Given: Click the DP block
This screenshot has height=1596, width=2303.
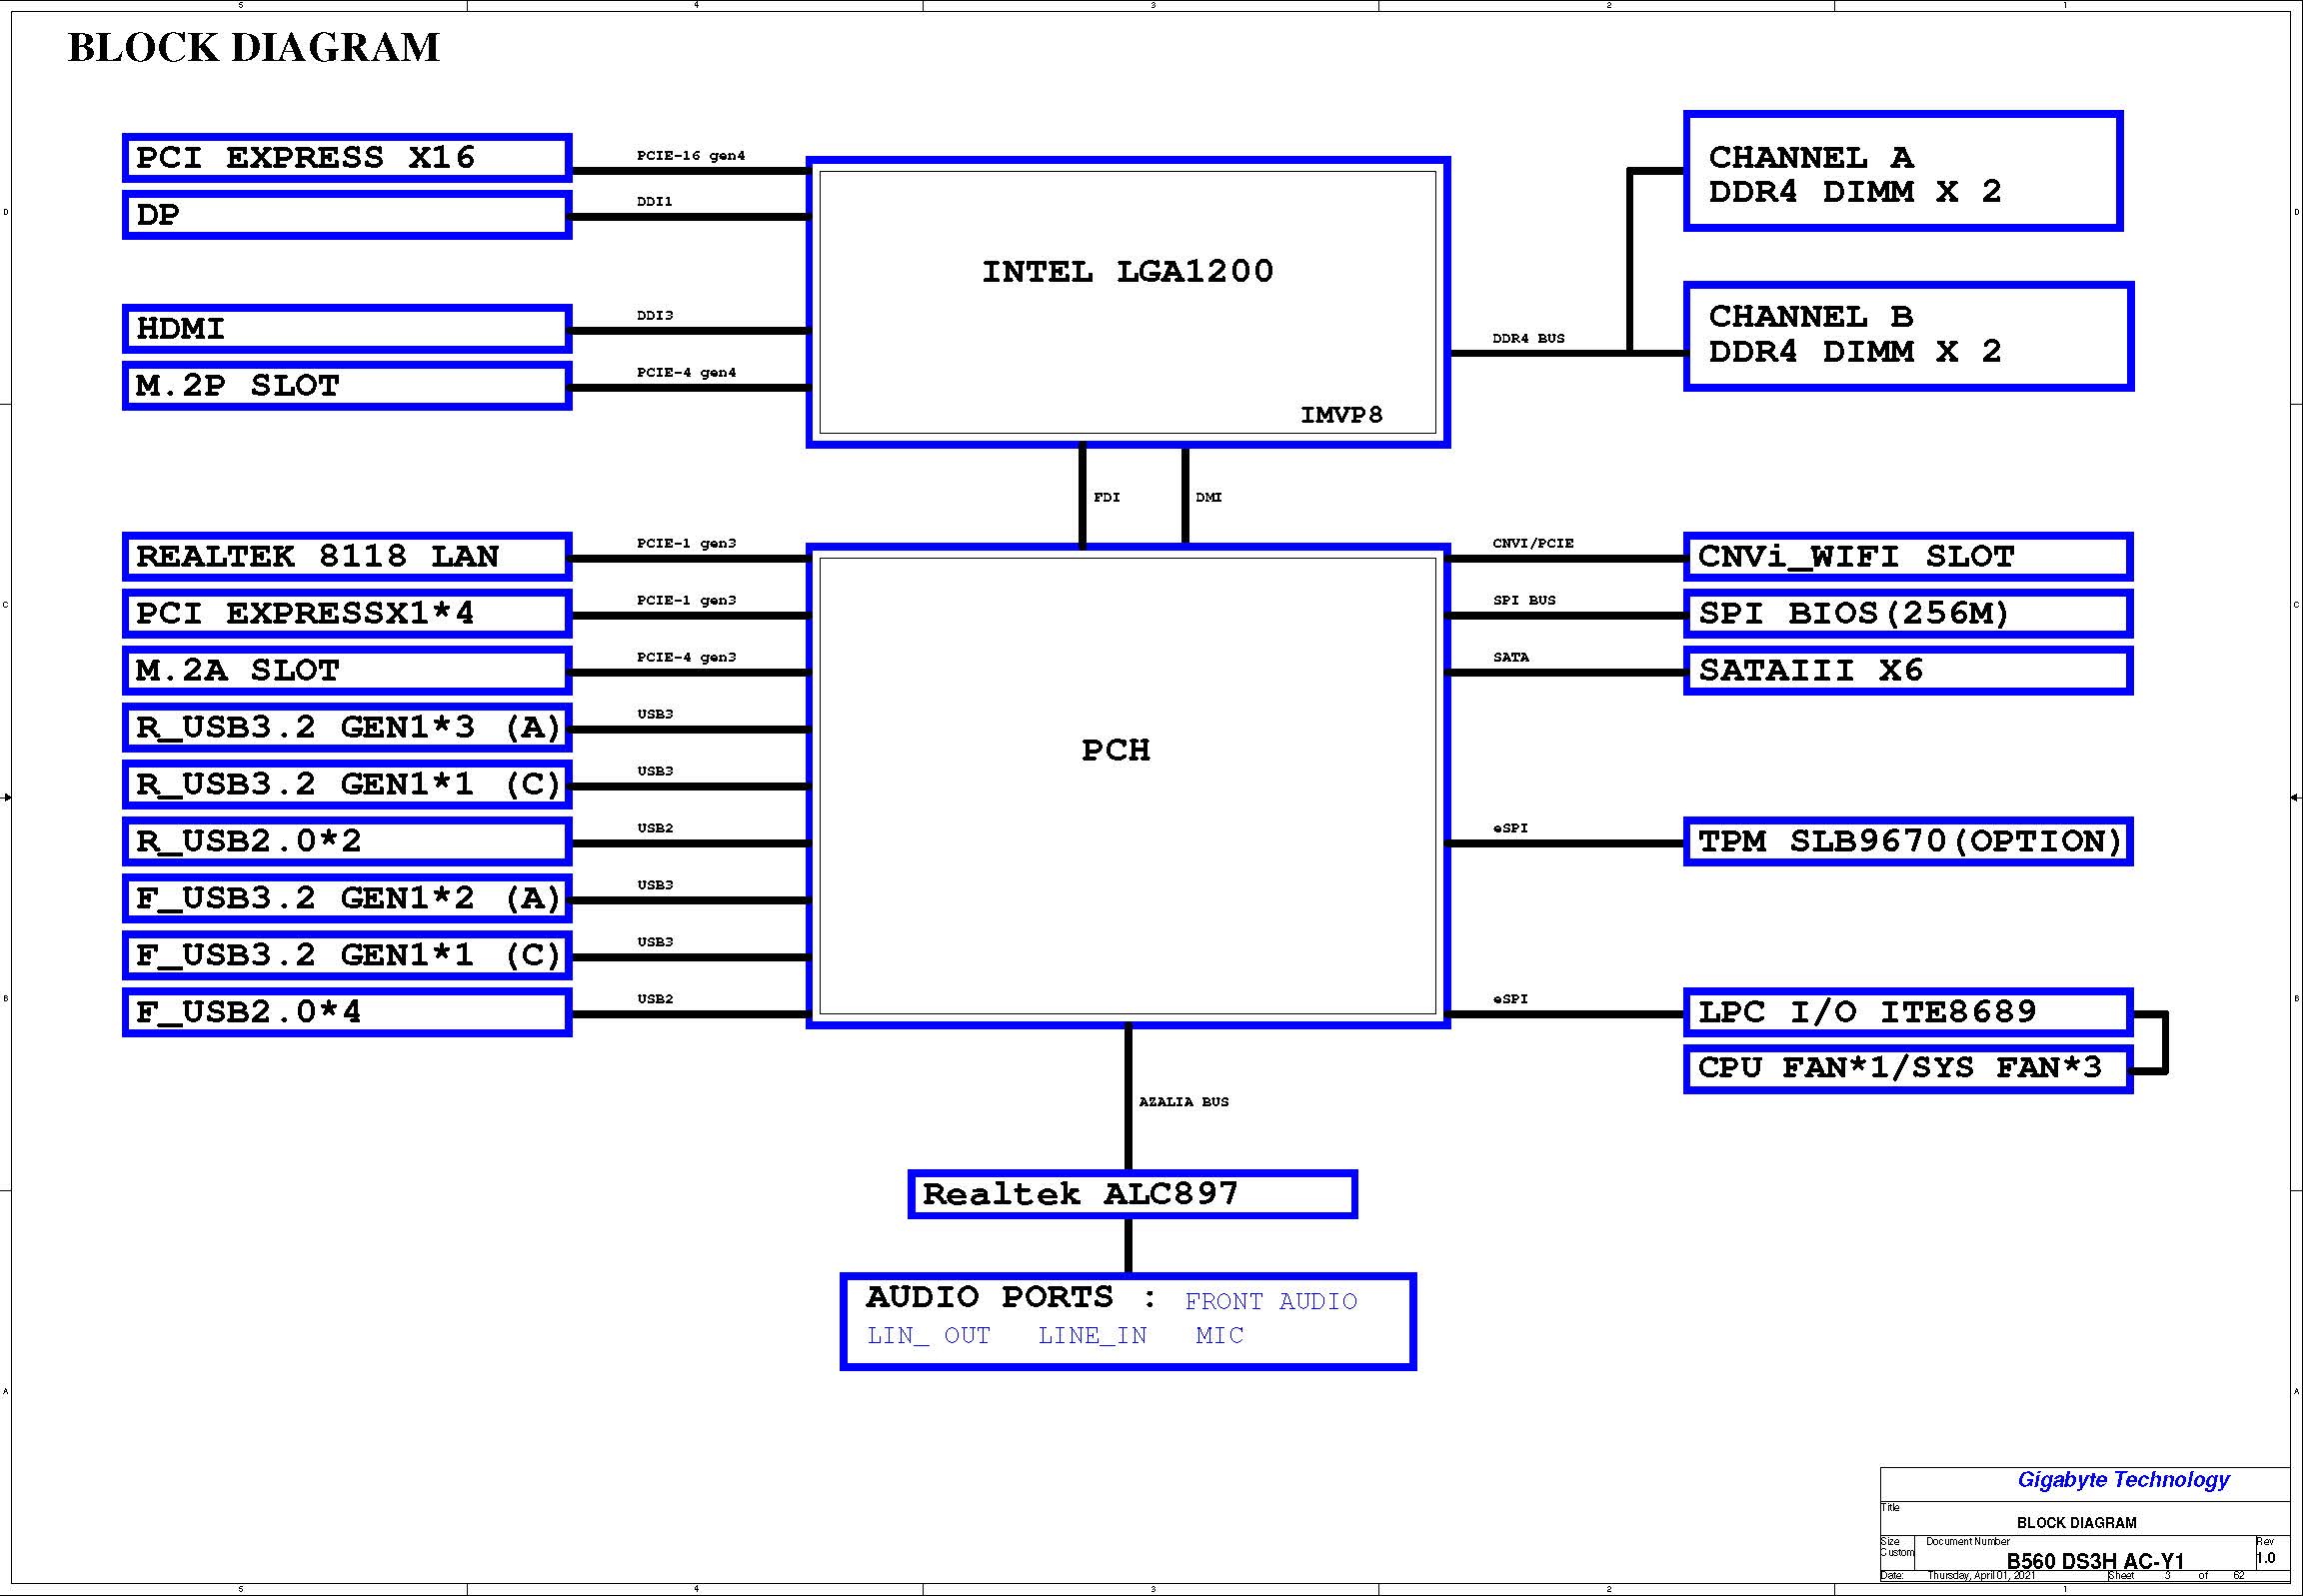Looking at the screenshot, I should pos(347,215).
